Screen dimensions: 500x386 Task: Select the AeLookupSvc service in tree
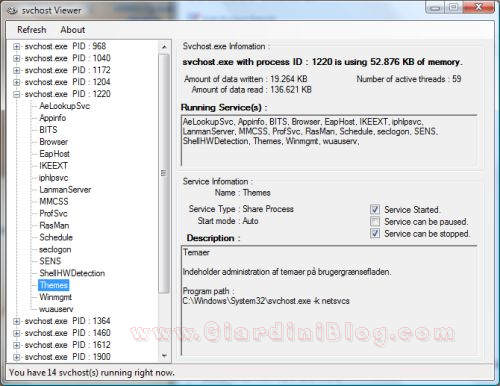(65, 106)
